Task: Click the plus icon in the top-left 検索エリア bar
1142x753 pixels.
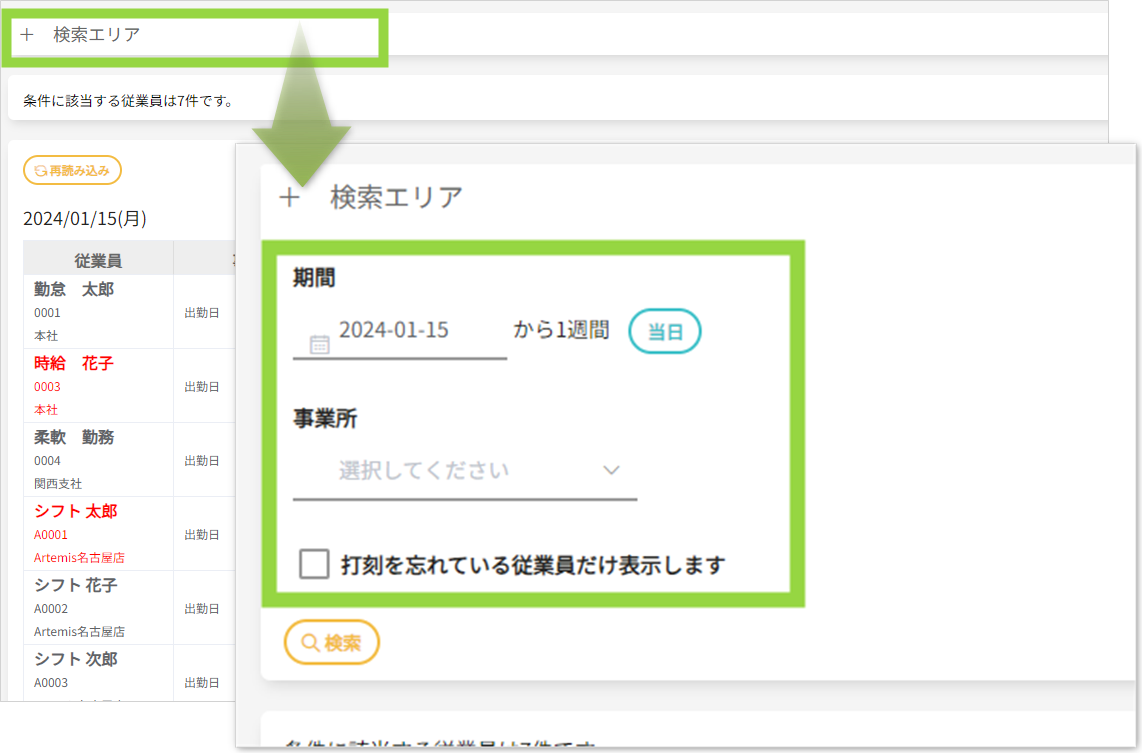Action: click(27, 35)
